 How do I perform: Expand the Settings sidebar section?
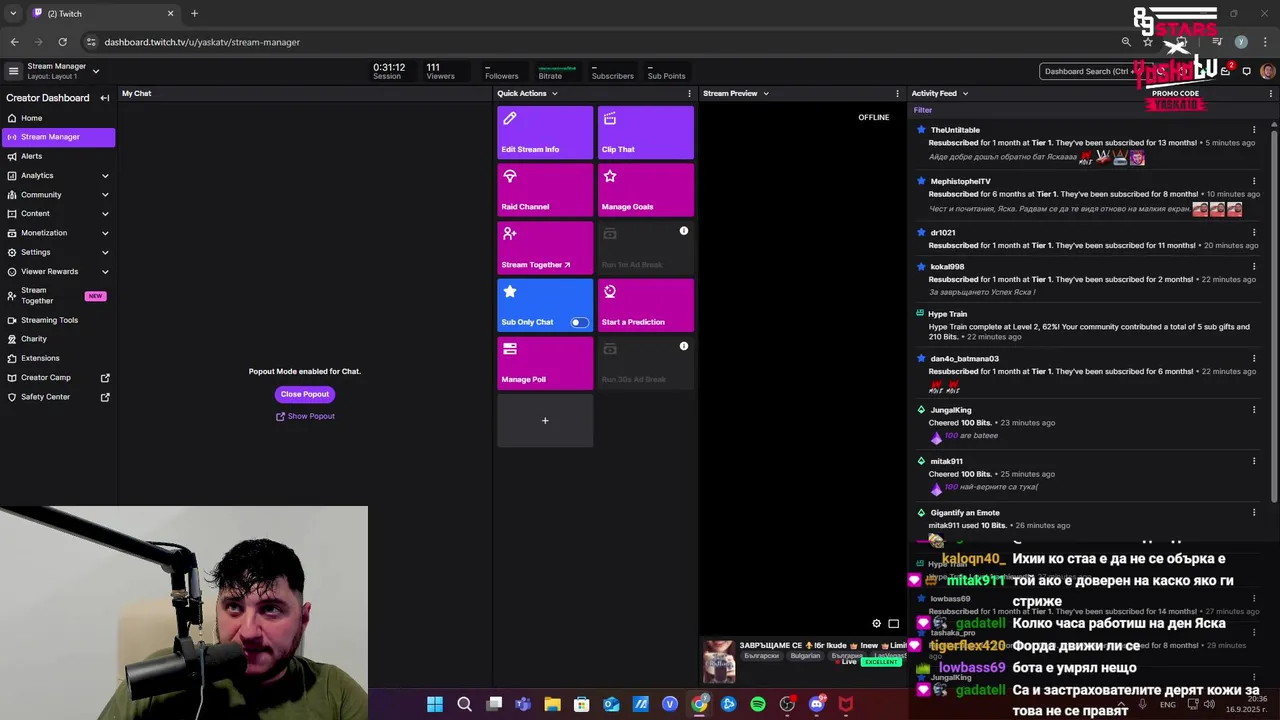(105, 252)
